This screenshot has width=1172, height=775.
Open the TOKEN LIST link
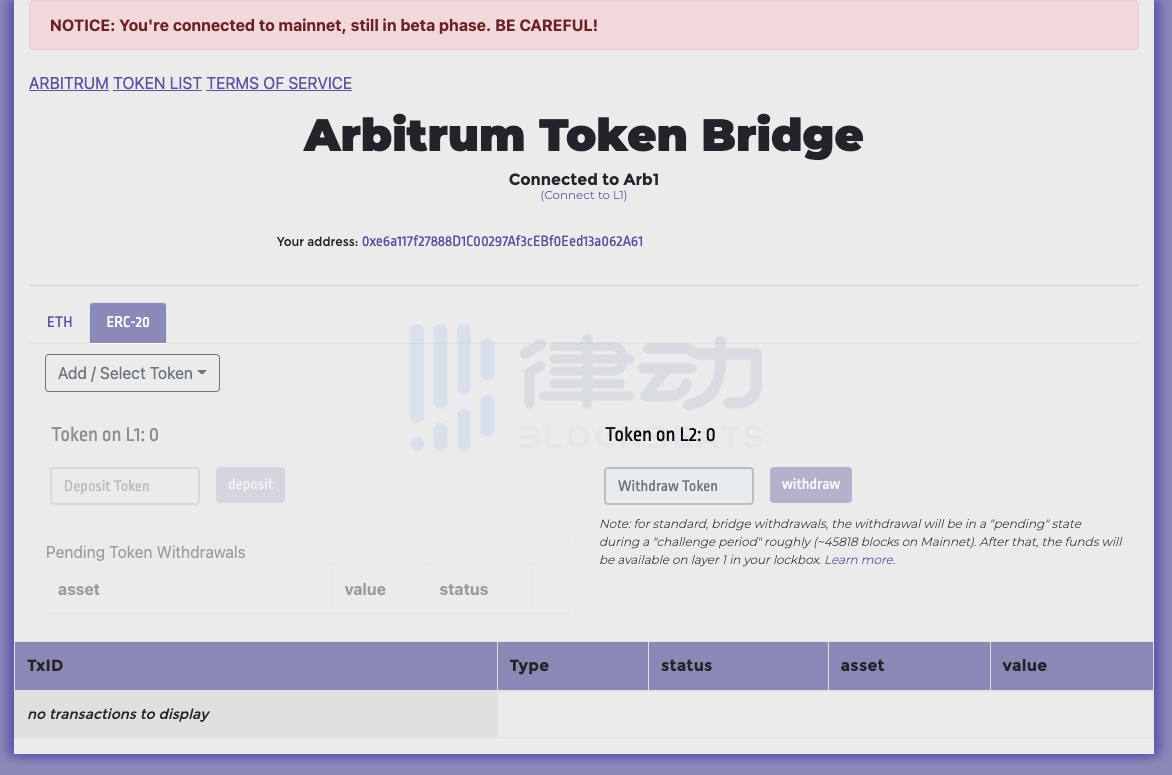coord(157,83)
